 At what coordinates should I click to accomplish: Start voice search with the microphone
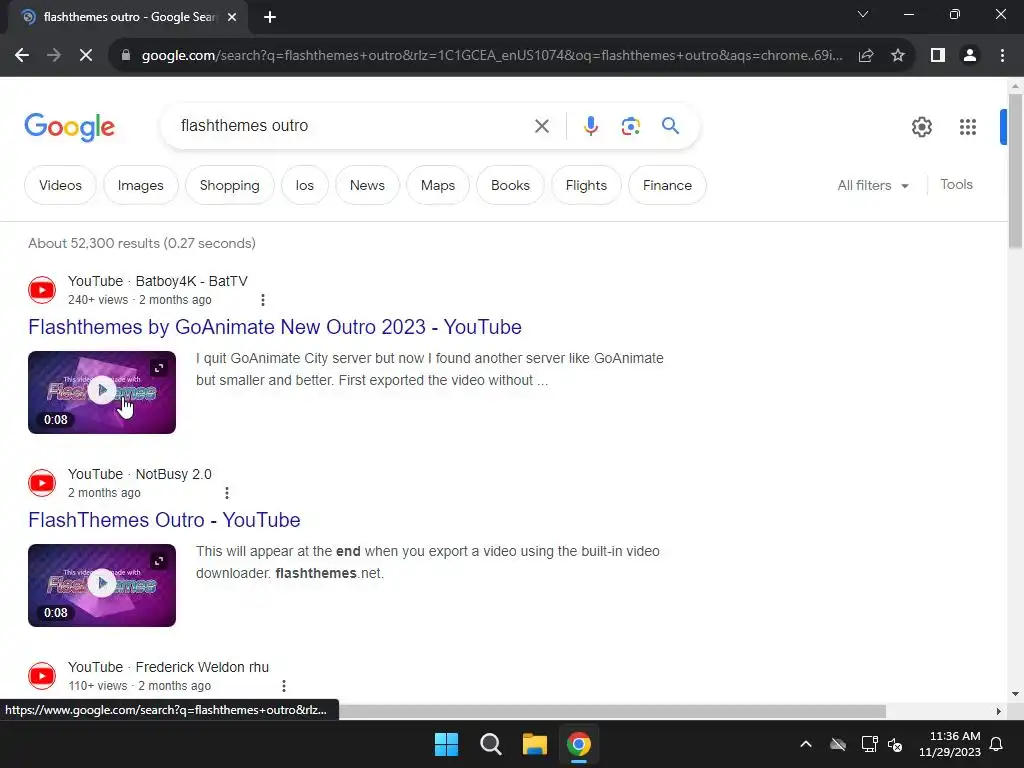click(590, 126)
